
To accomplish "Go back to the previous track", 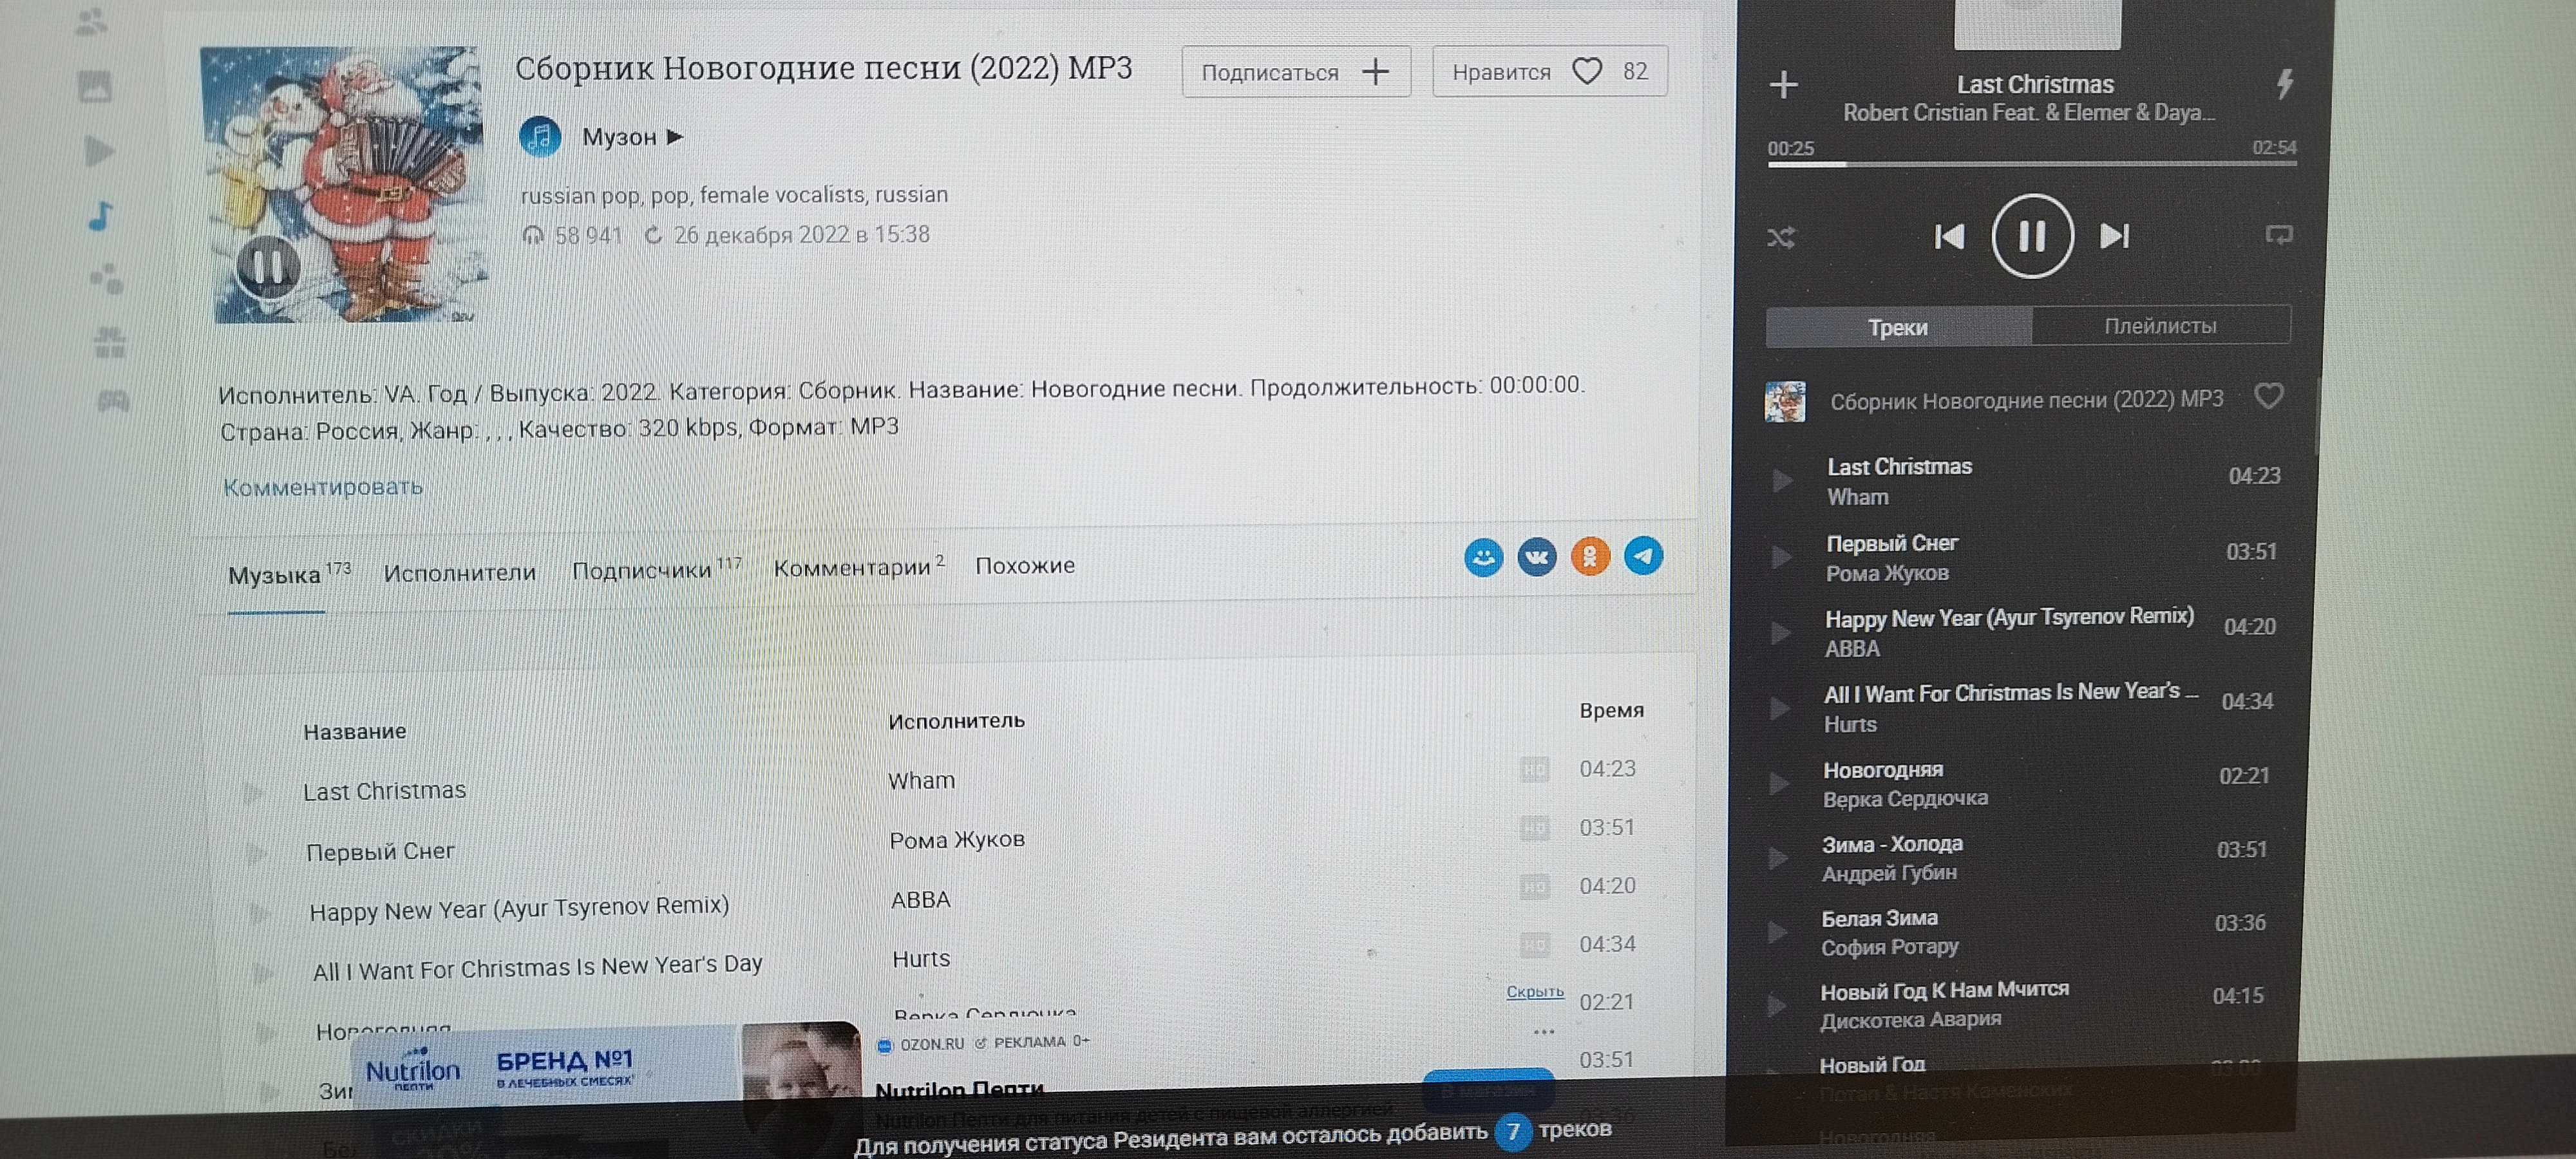I will point(1949,237).
